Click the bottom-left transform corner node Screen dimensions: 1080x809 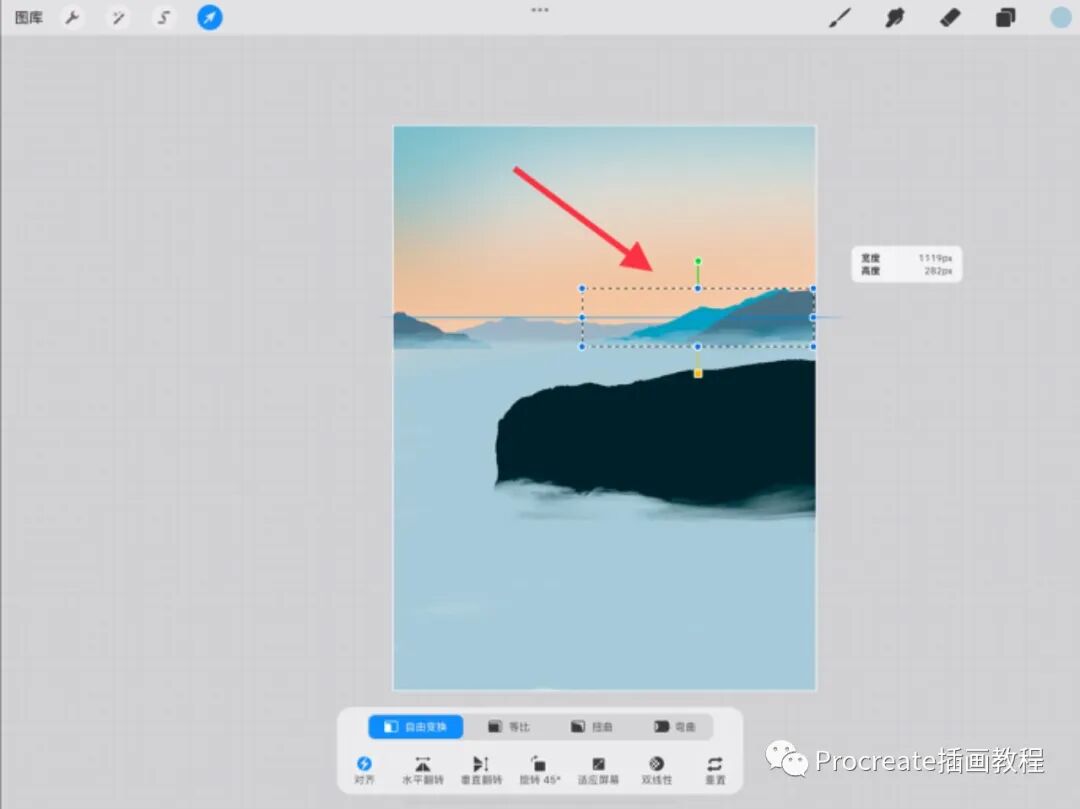(582, 346)
